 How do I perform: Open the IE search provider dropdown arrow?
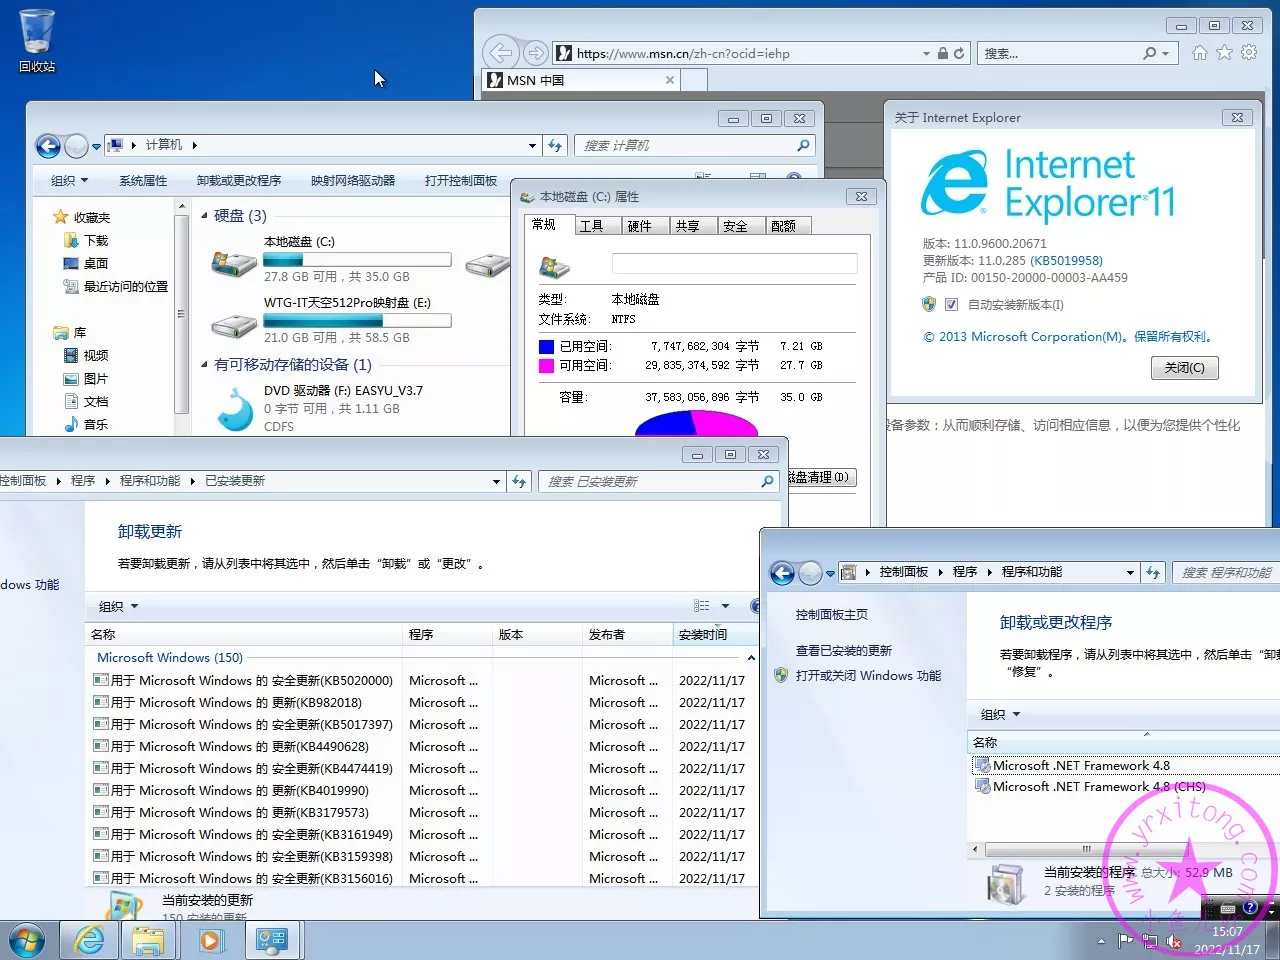click(x=1165, y=53)
